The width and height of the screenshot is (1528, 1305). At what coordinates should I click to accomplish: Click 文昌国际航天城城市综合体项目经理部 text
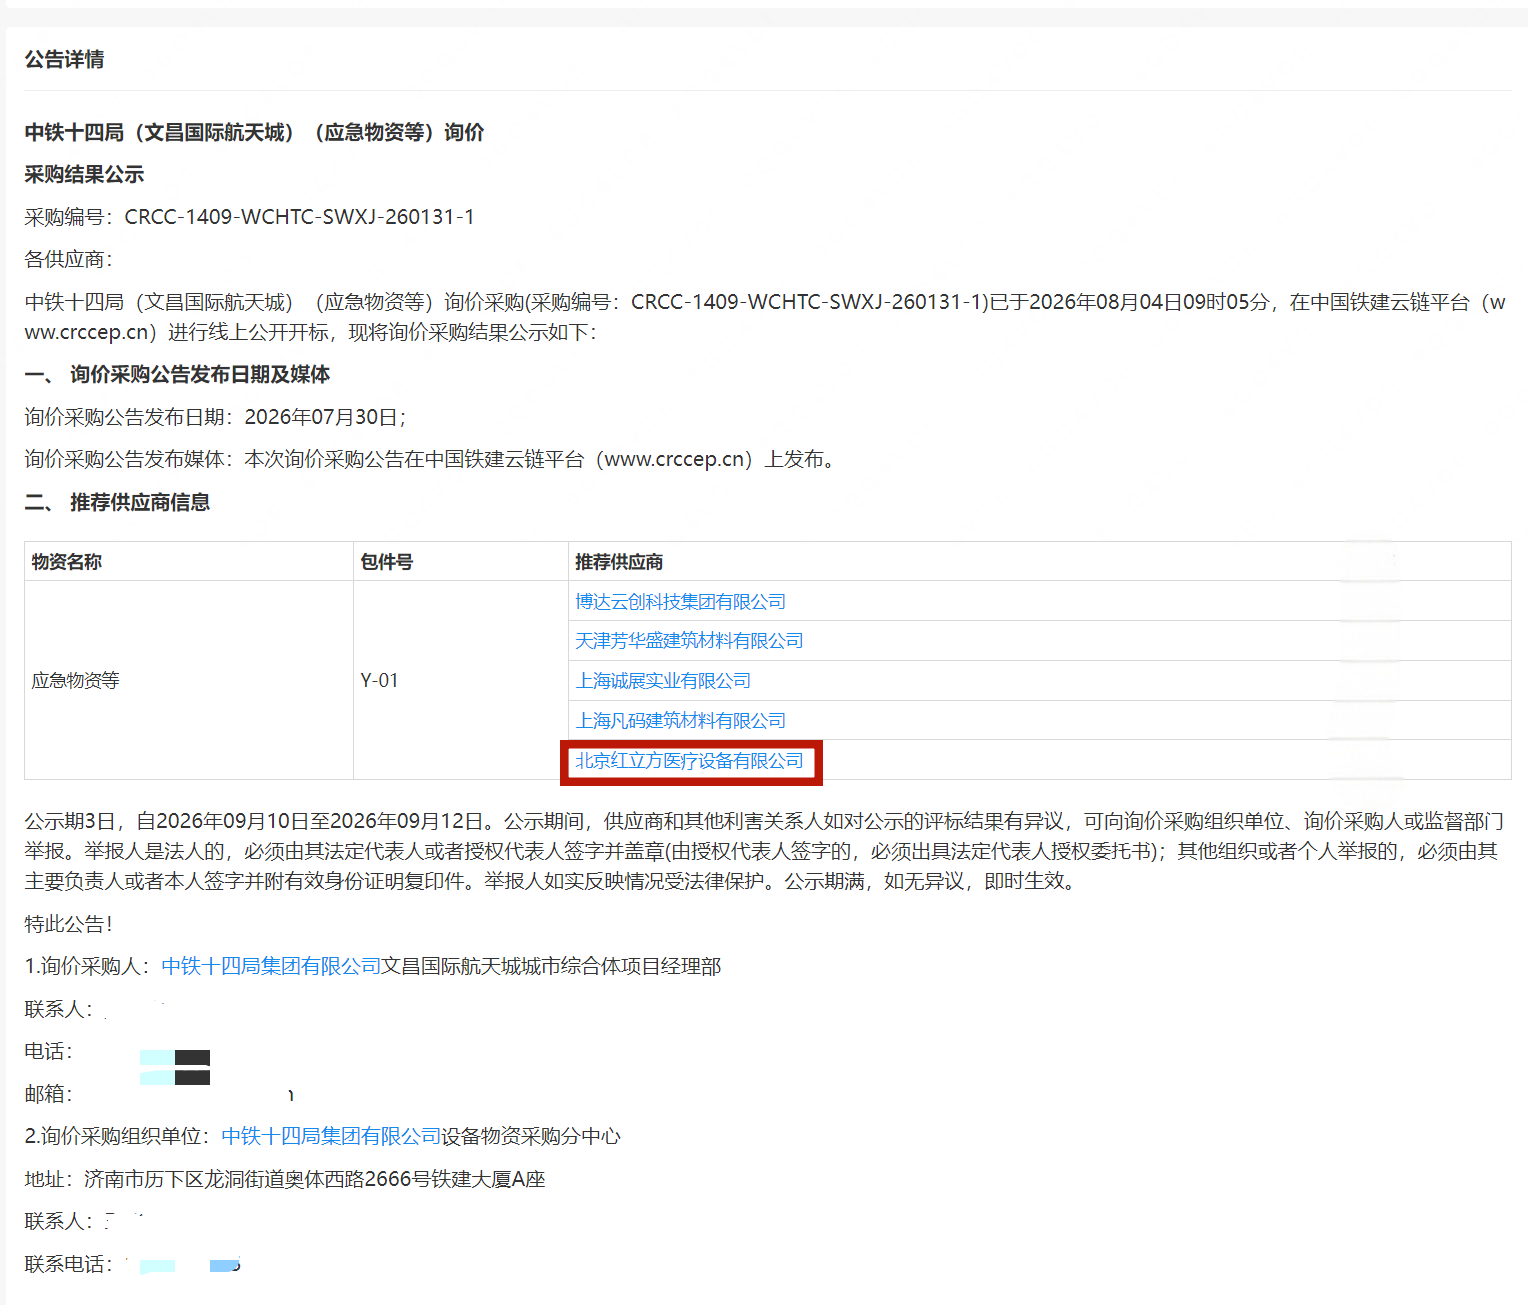(552, 966)
